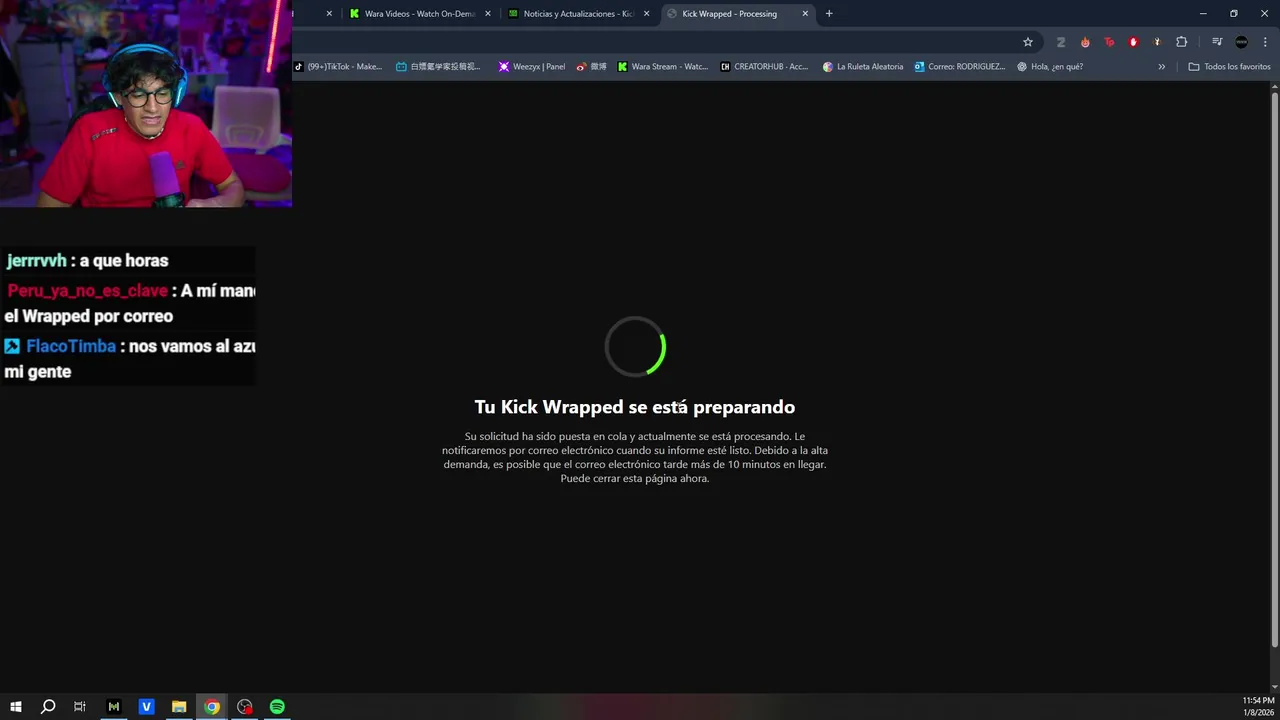Viewport: 1280px width, 720px height.
Task: Open the Chrome profile avatar
Action: (1241, 42)
